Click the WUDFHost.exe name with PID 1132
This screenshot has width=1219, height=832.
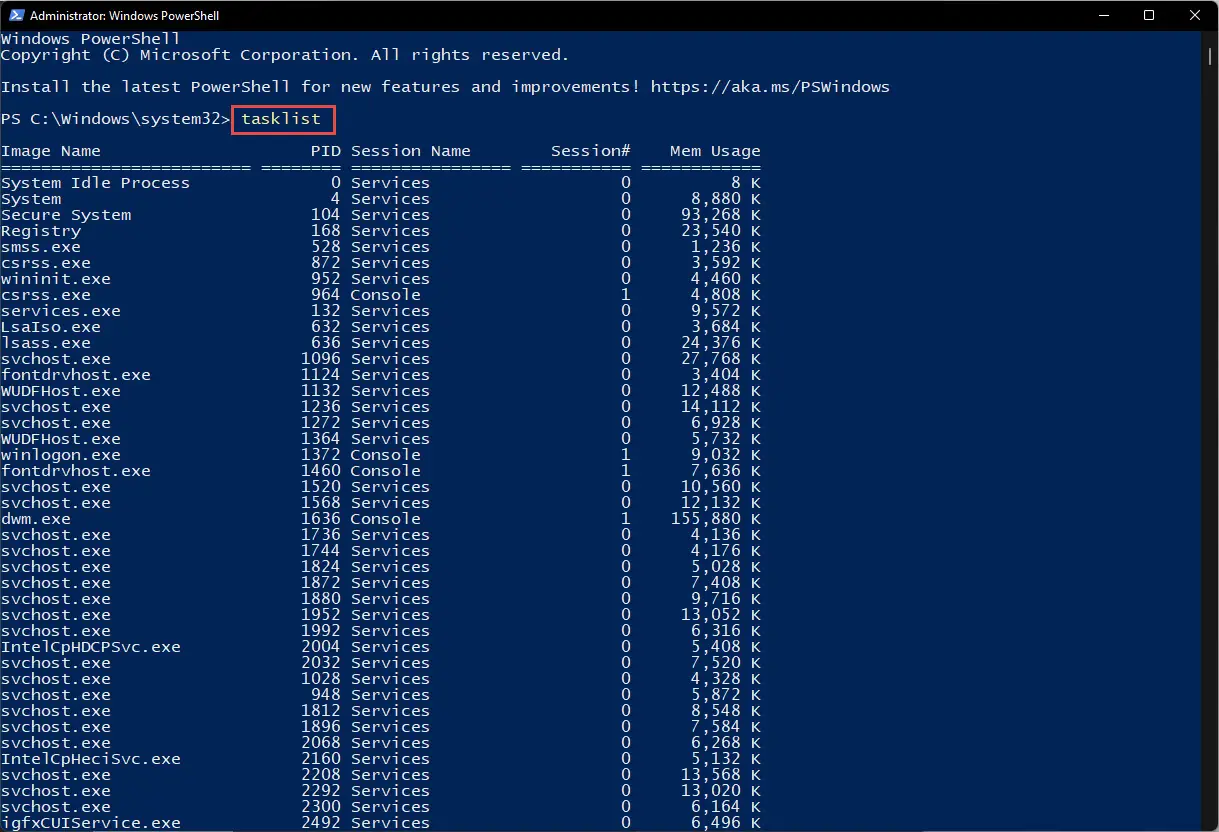tap(61, 391)
